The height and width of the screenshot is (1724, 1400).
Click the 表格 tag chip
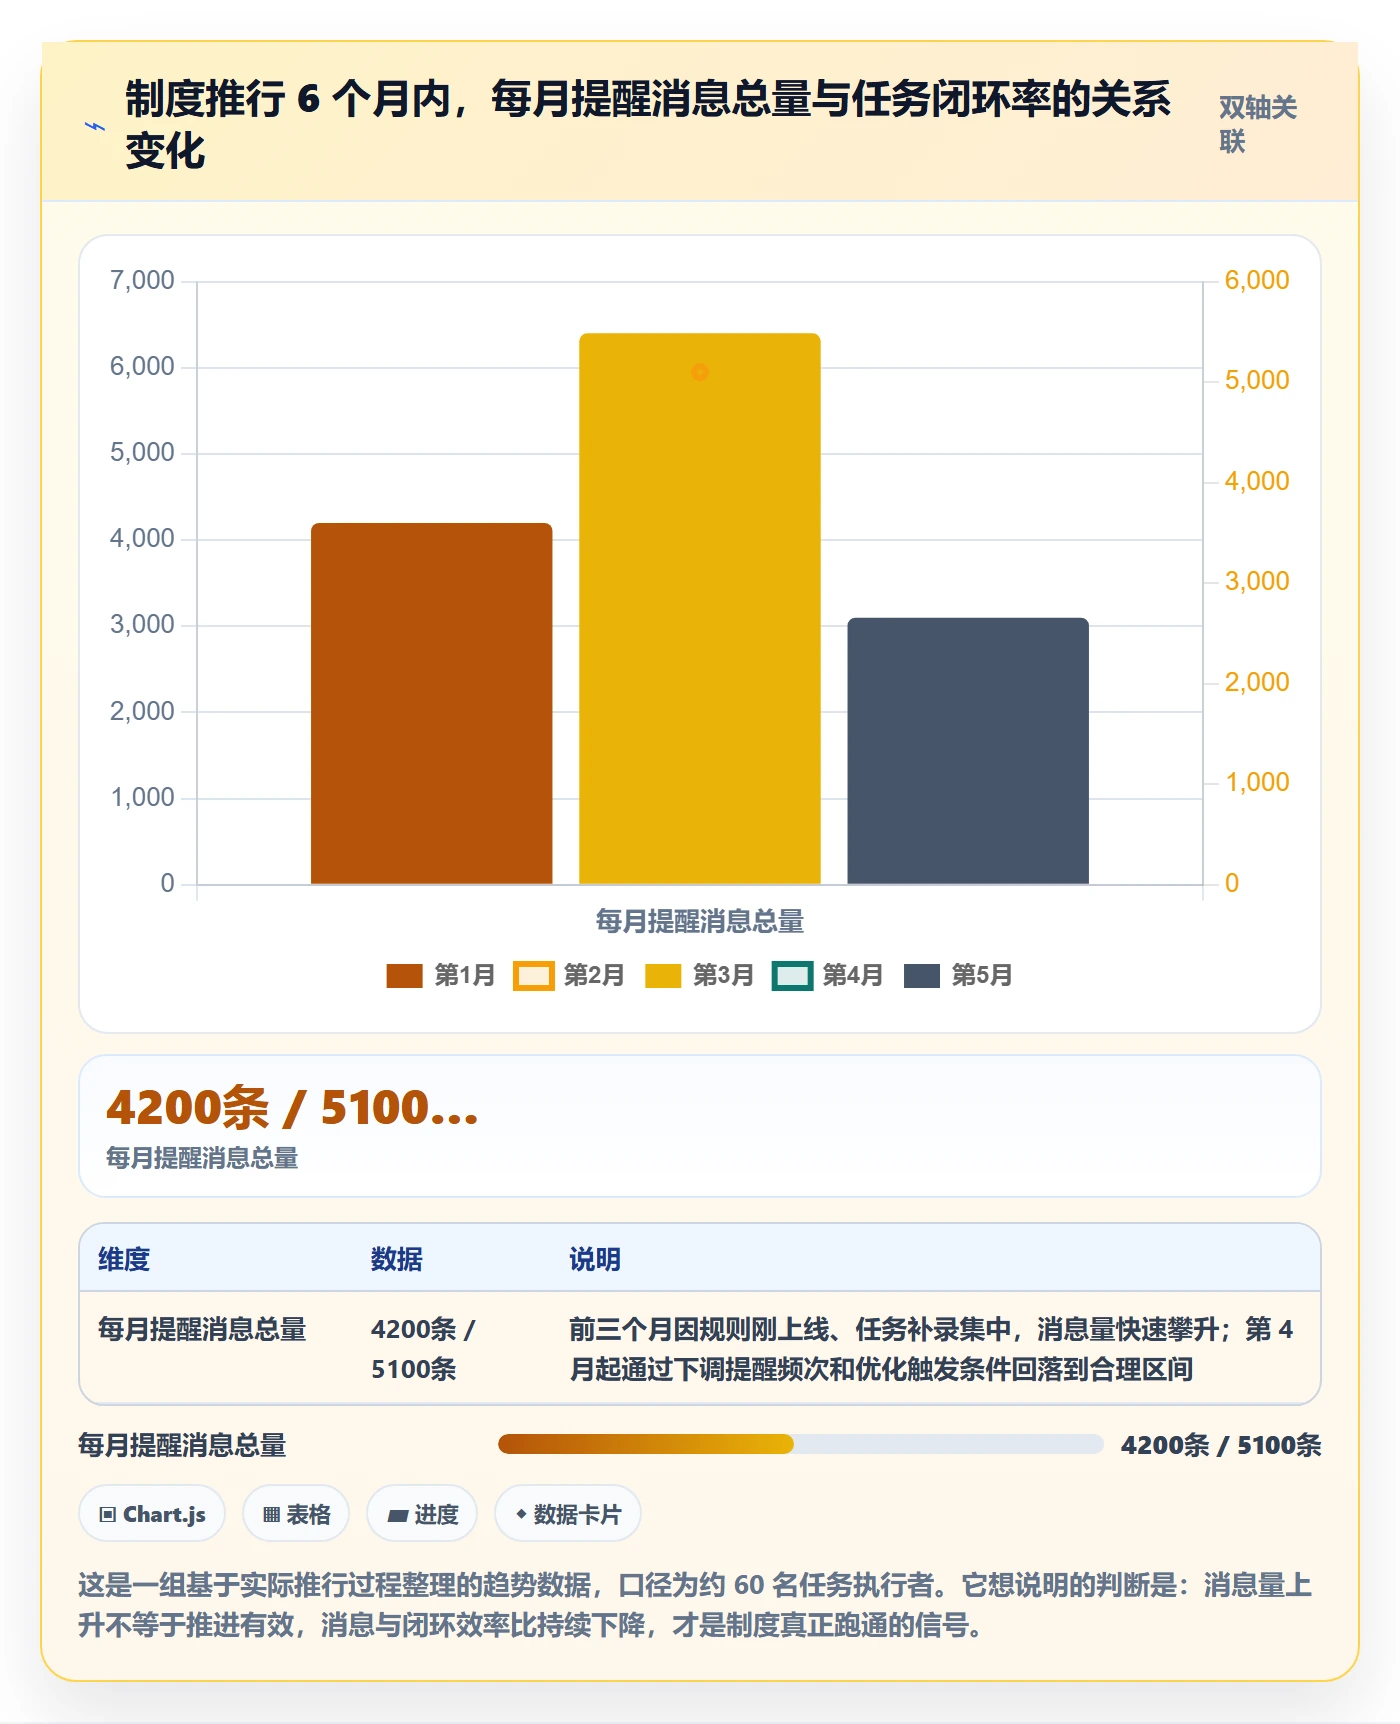click(296, 1514)
